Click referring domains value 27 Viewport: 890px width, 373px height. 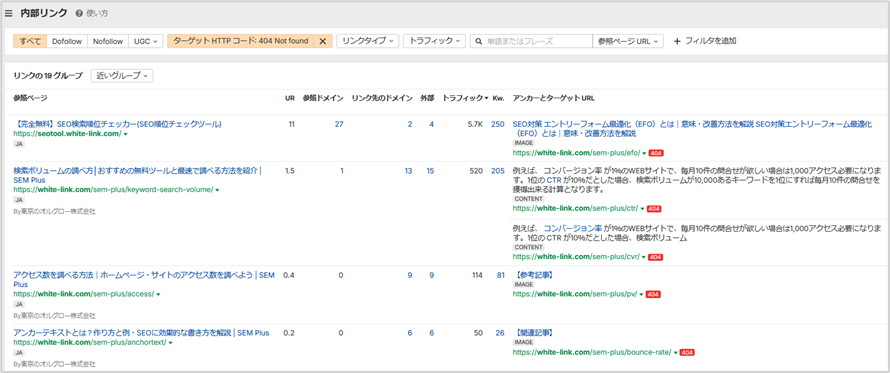click(x=339, y=124)
